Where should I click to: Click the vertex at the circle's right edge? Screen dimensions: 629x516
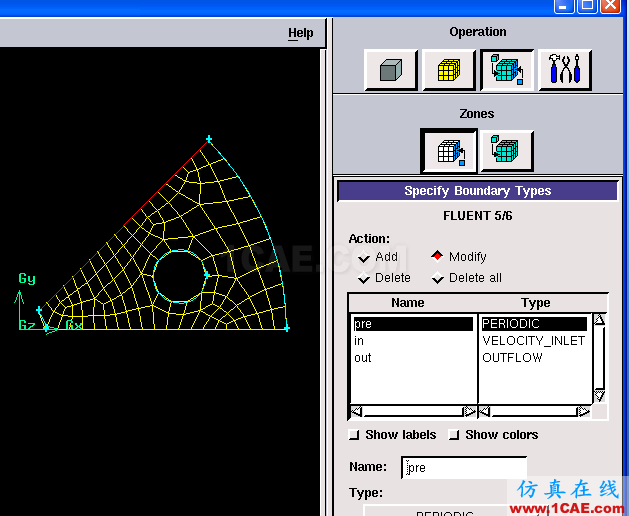[207, 275]
